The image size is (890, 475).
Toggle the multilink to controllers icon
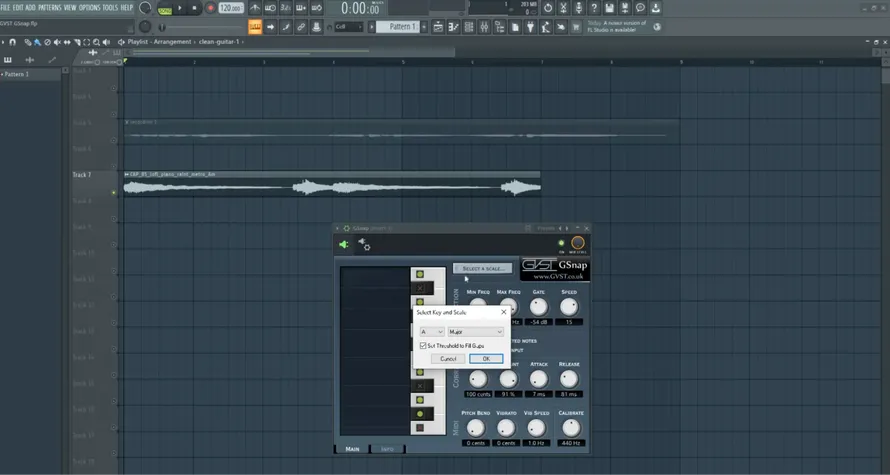[301, 27]
